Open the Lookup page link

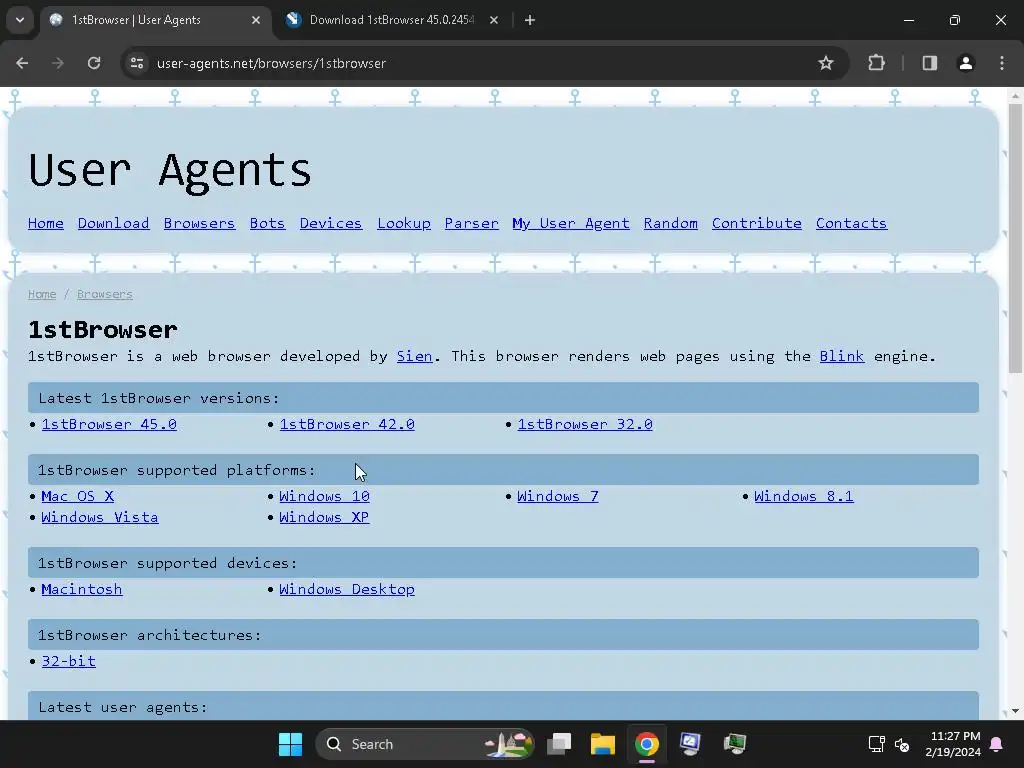(404, 223)
